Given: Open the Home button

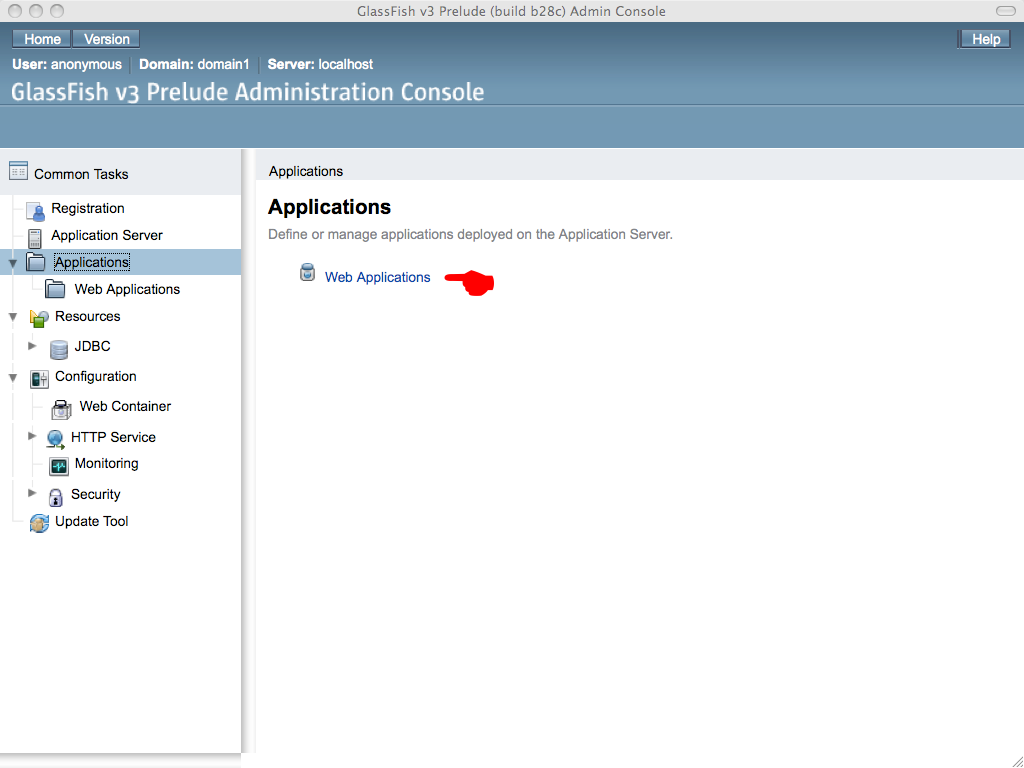Looking at the screenshot, I should click(42, 39).
